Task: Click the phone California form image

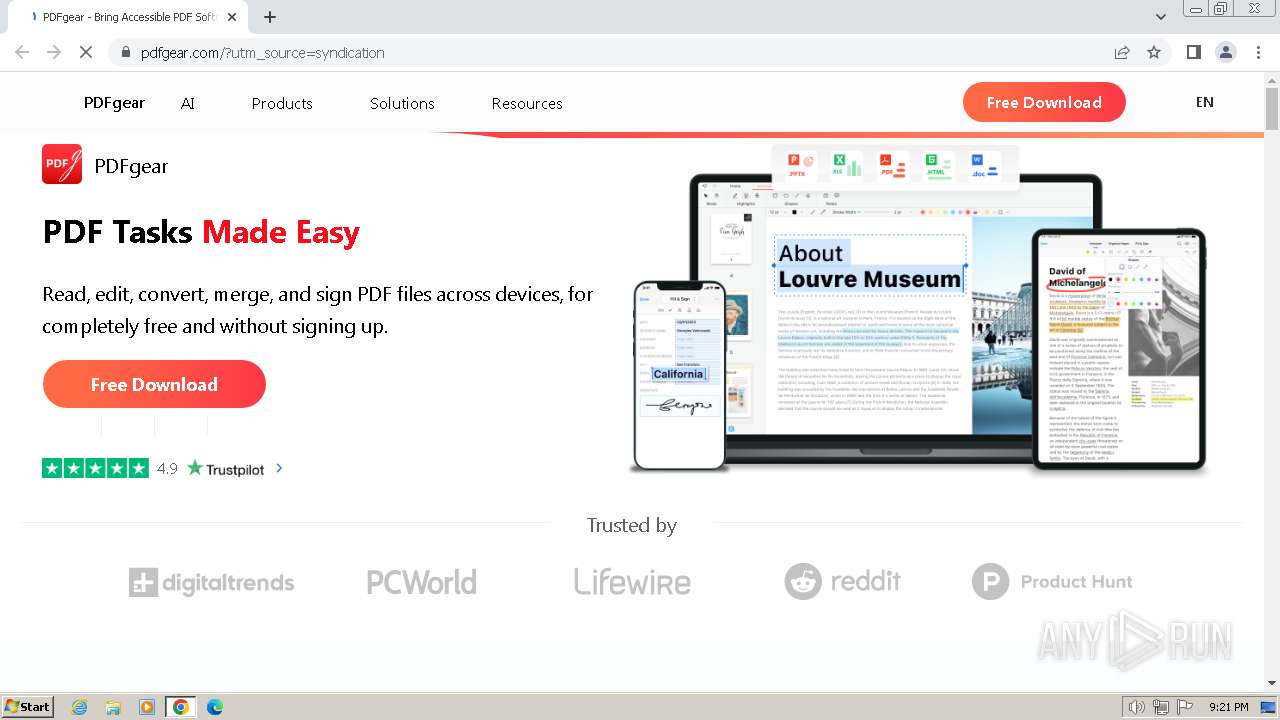Action: pyautogui.click(x=680, y=376)
